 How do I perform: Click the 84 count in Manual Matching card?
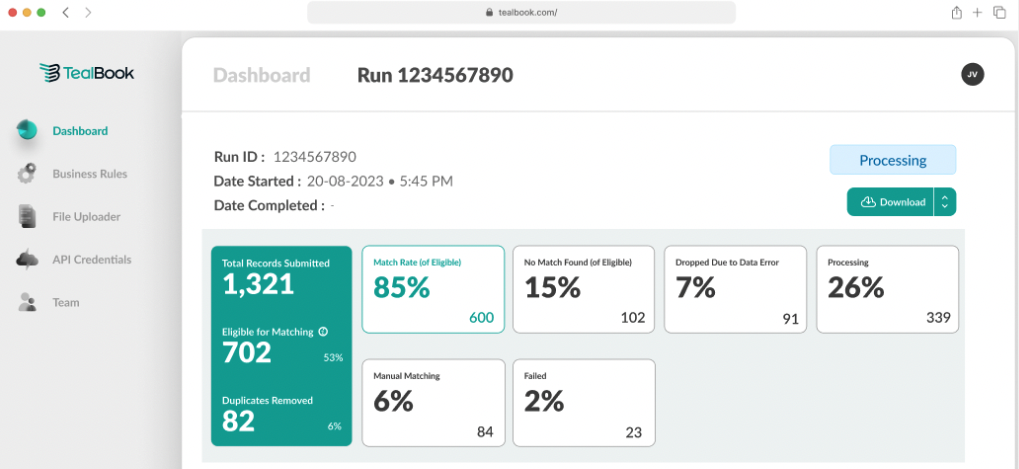[x=485, y=432]
